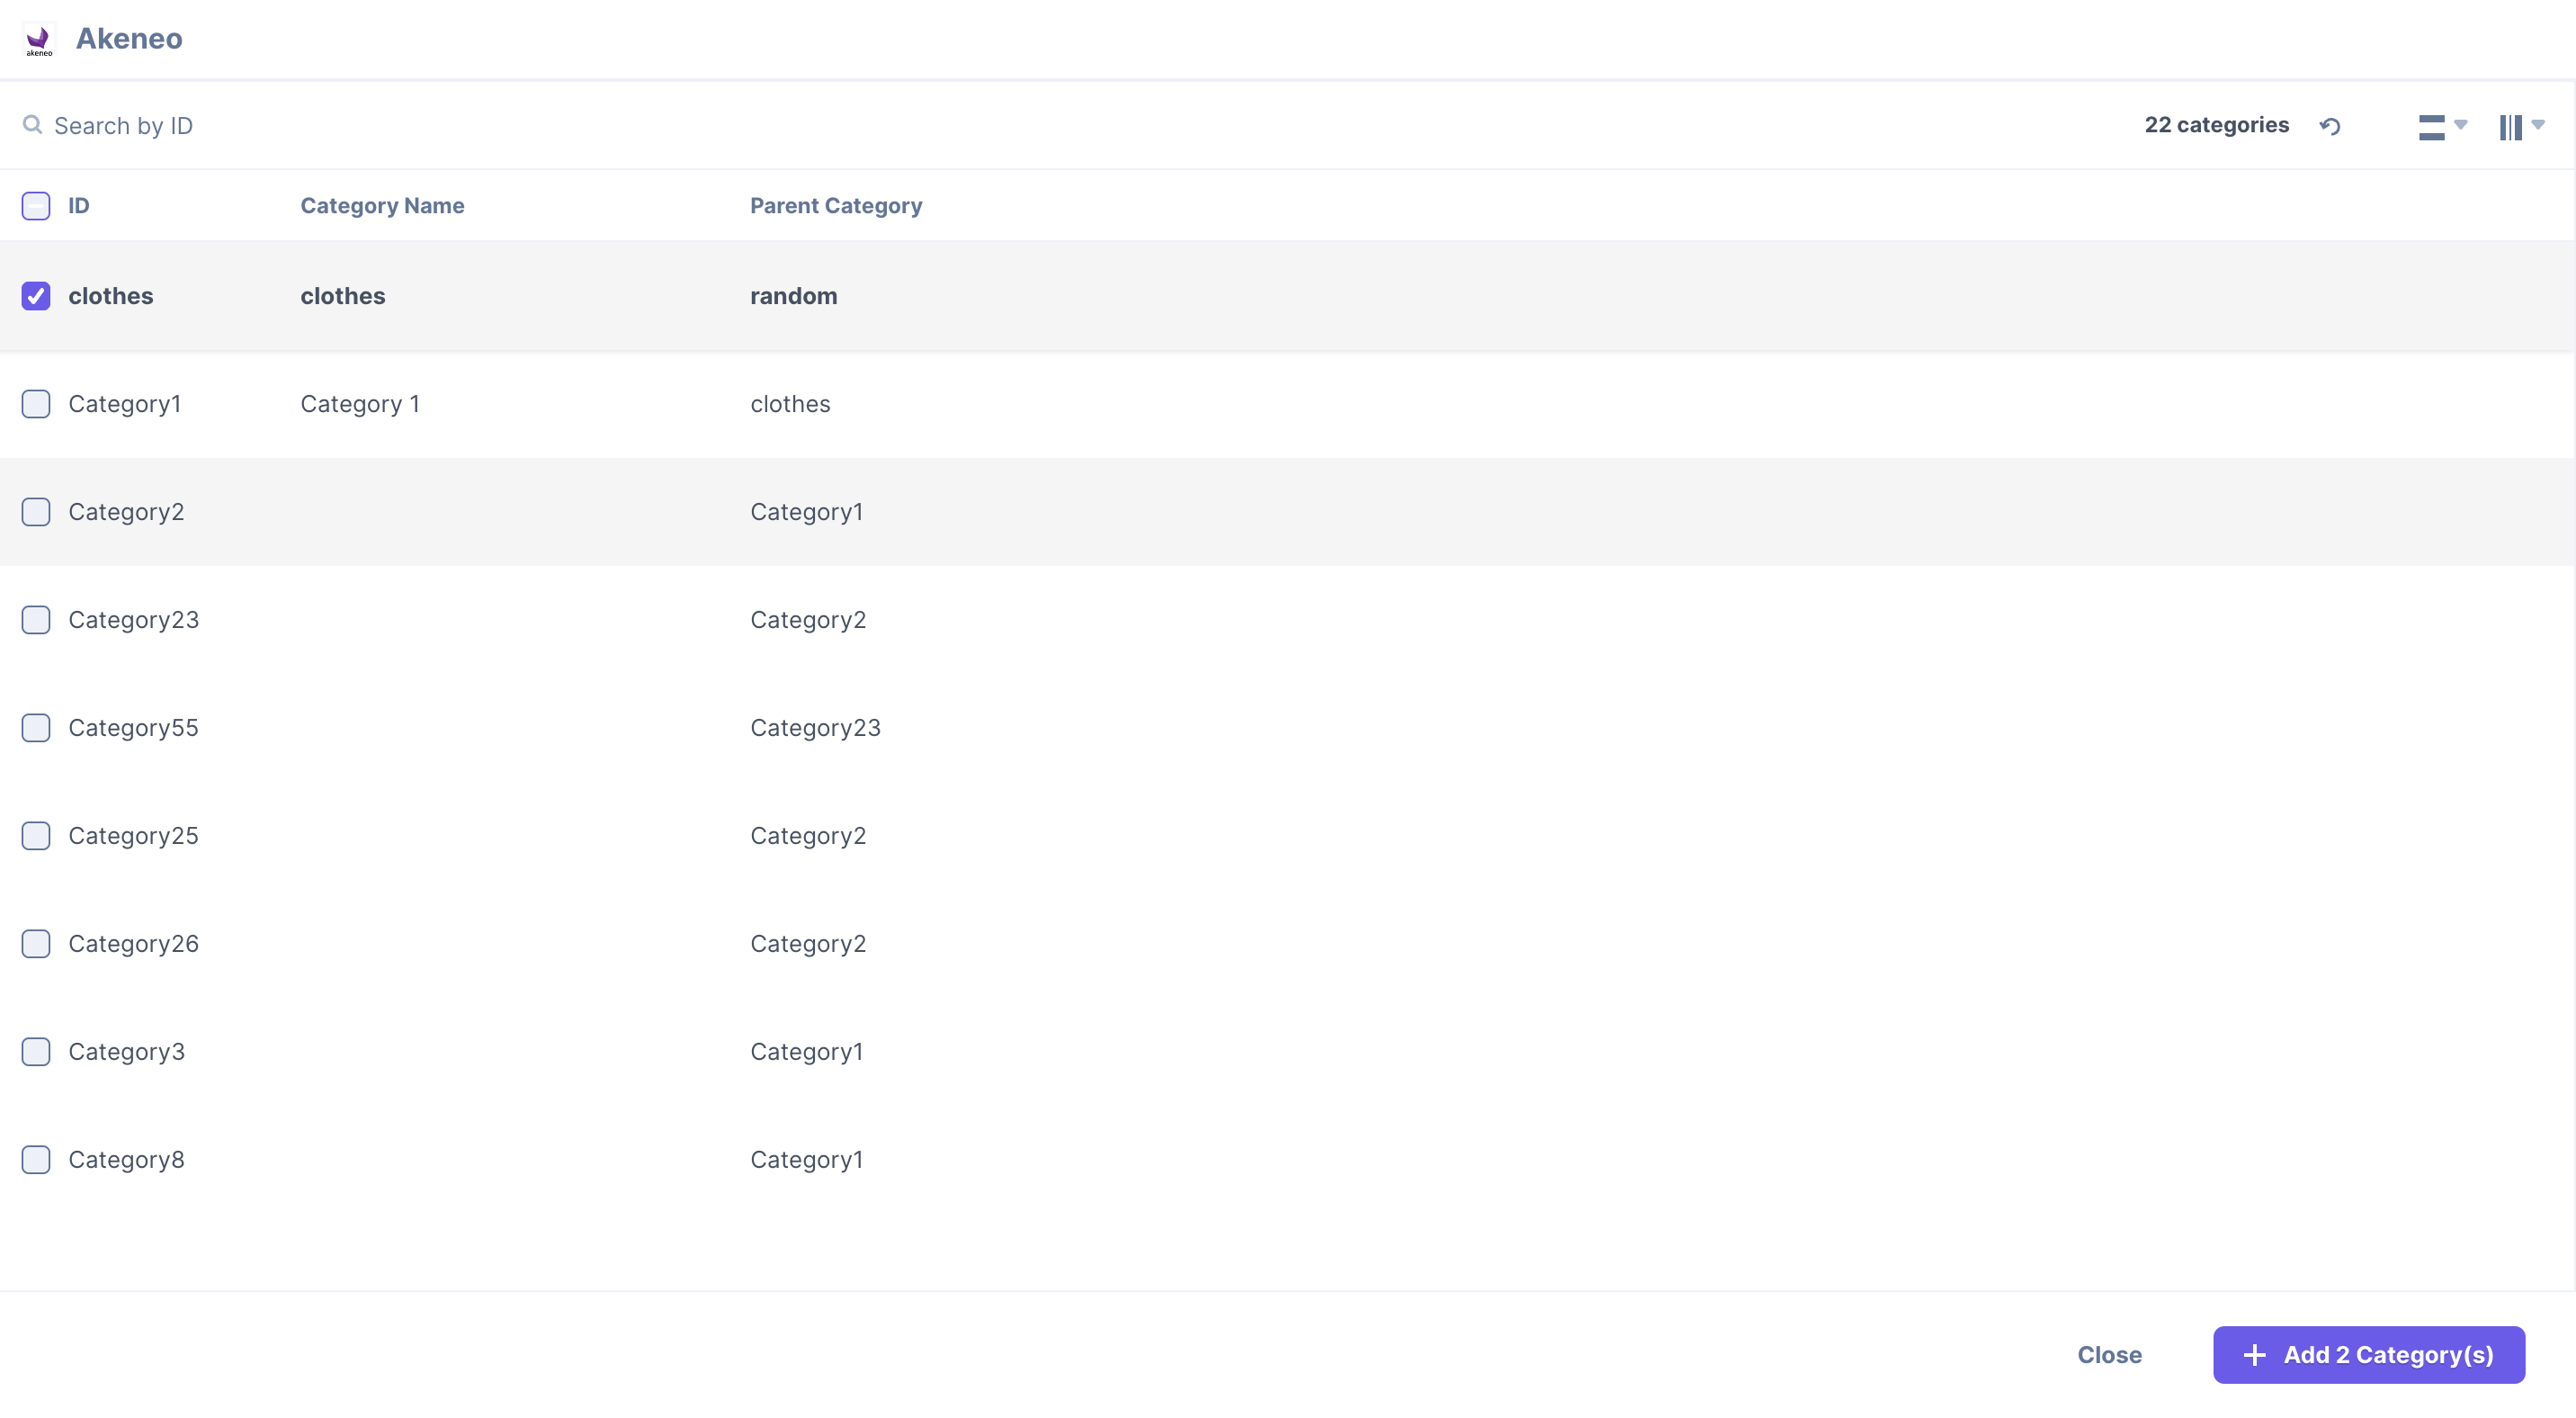The width and height of the screenshot is (2576, 1418).
Task: Click the search magnifier icon
Action: tap(32, 125)
